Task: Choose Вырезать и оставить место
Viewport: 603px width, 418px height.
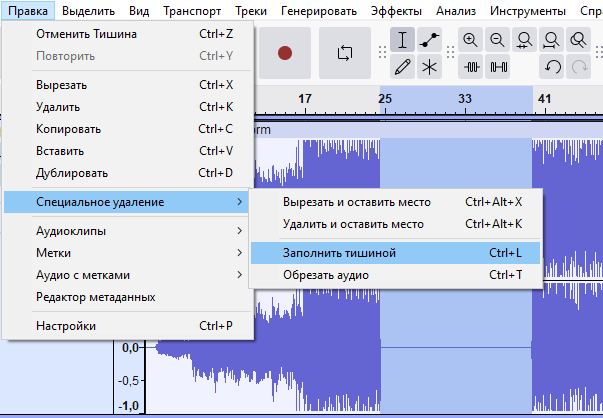Action: click(395, 202)
